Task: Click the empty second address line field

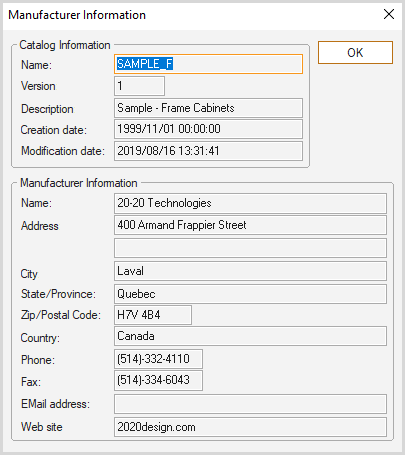Action: click(x=250, y=248)
